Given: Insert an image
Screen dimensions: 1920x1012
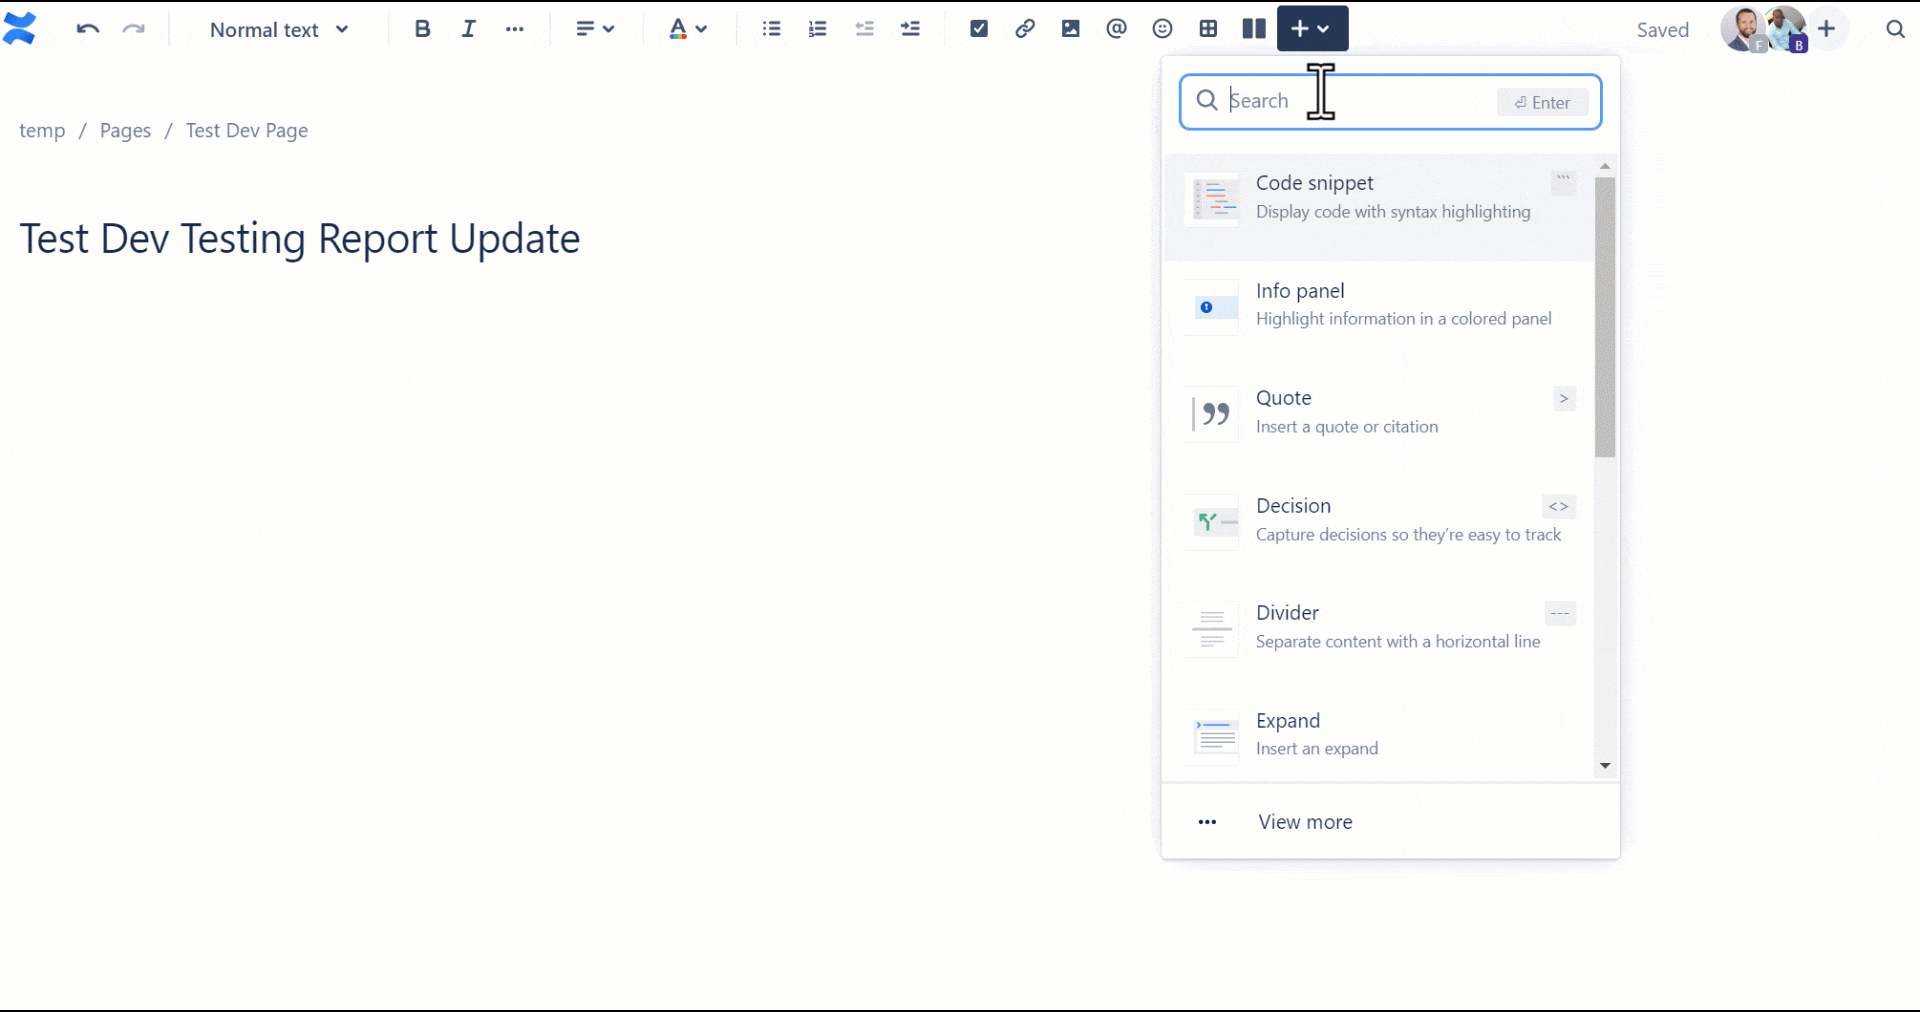Looking at the screenshot, I should coord(1070,29).
